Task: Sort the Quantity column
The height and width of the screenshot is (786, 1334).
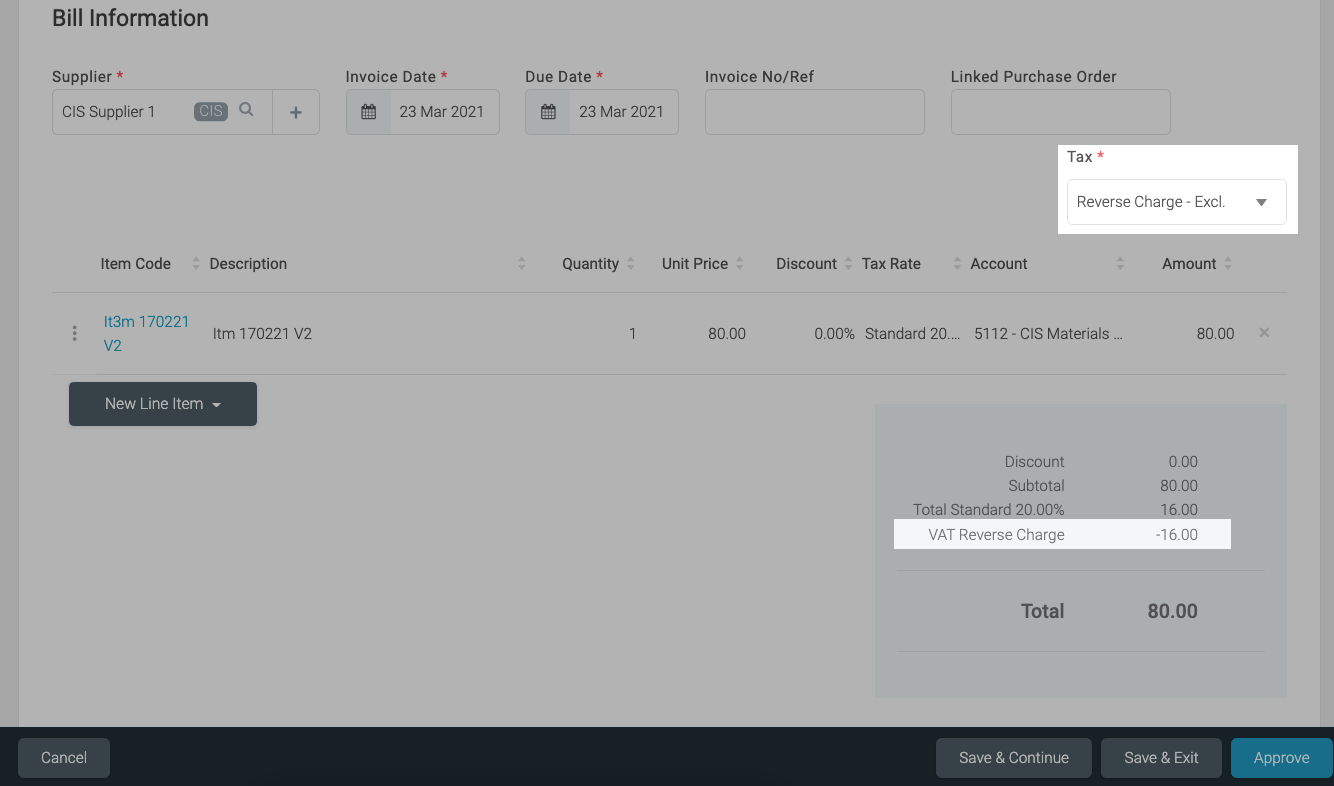Action: (630, 263)
